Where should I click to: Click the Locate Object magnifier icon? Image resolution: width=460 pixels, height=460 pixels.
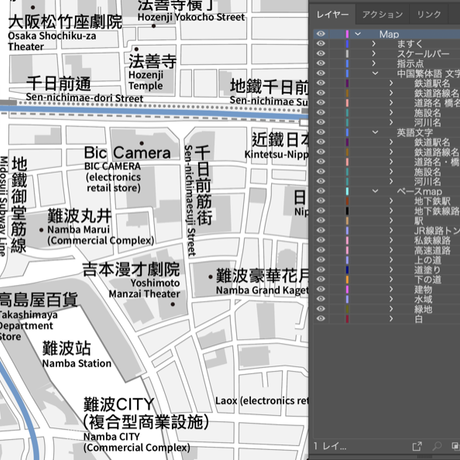pos(437,446)
